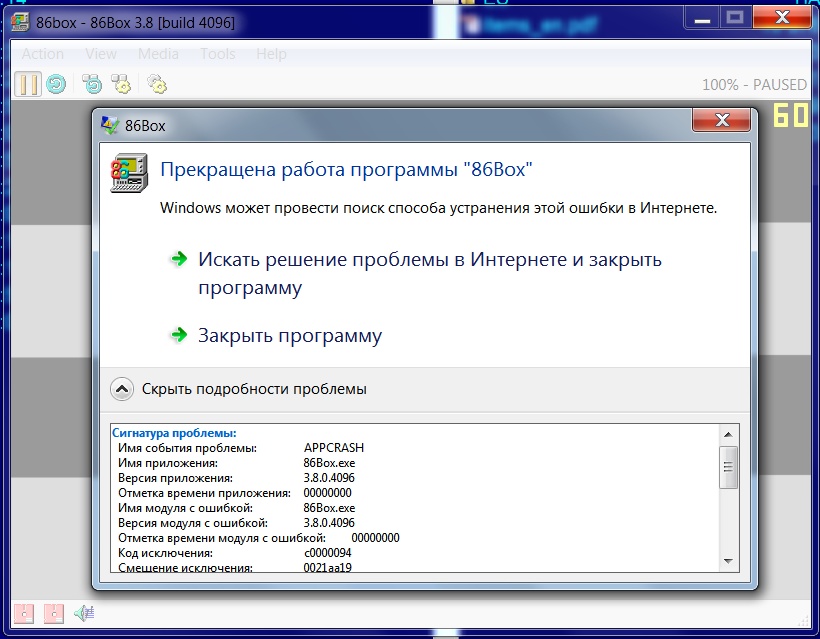The height and width of the screenshot is (639, 820).
Task: Close the 86Box crash dialog
Action: 722,120
